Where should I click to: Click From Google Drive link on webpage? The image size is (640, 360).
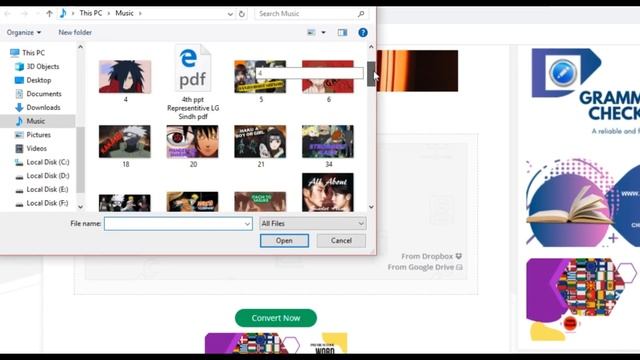(425, 267)
